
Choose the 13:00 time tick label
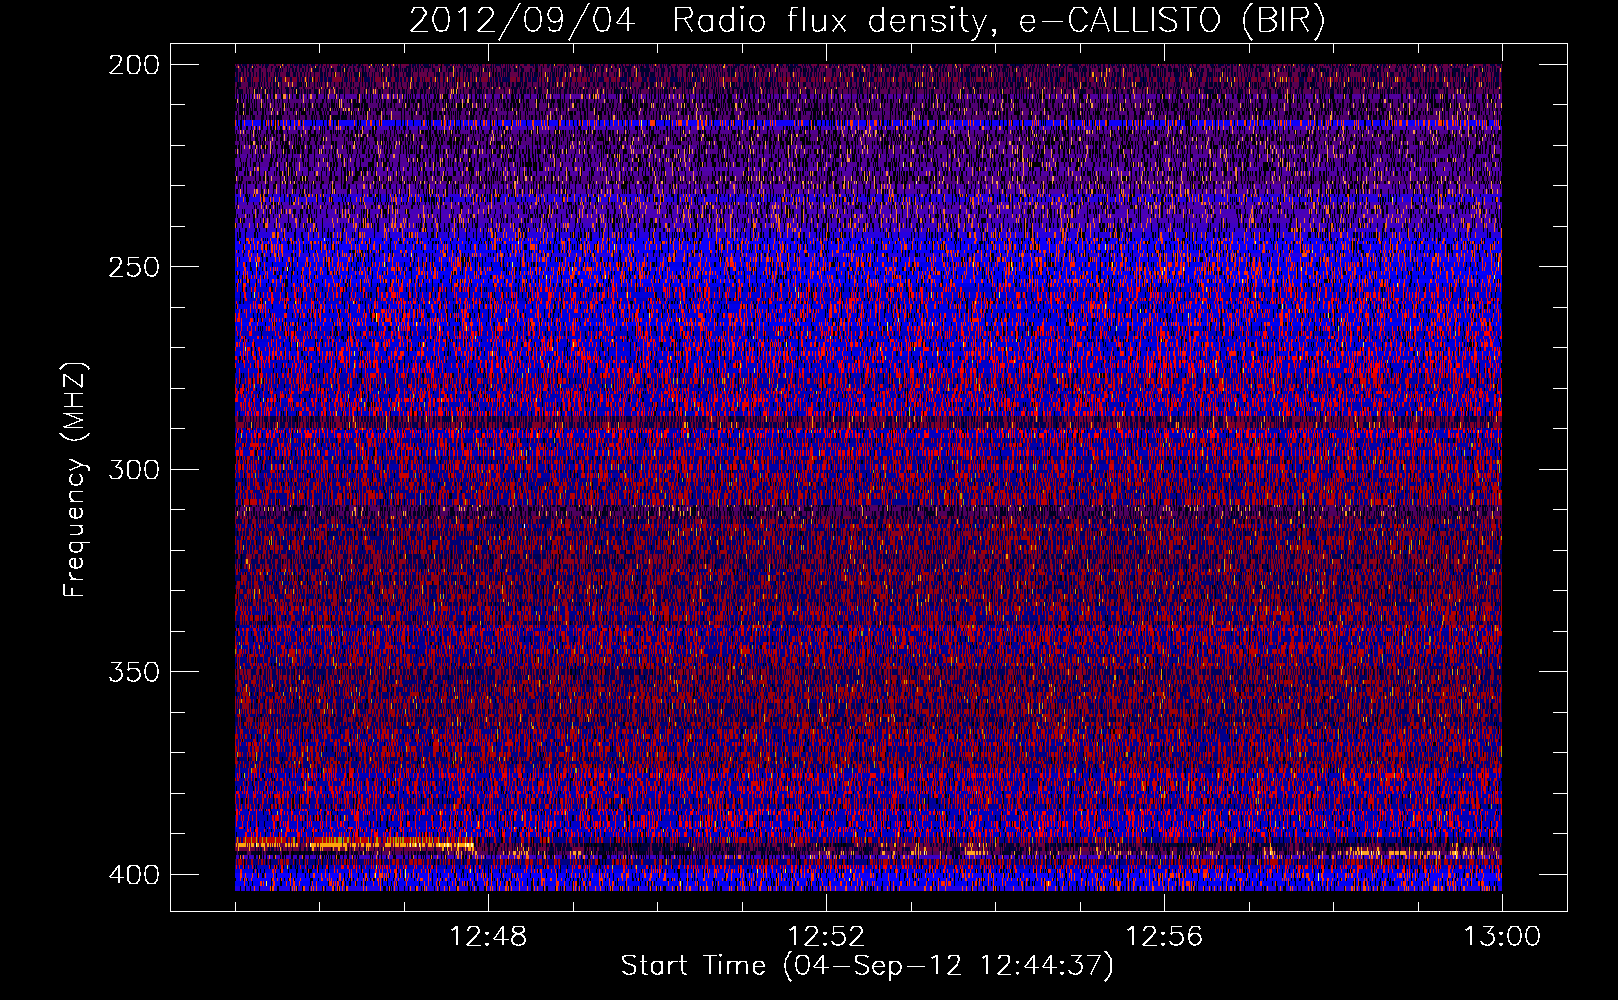(1502, 937)
